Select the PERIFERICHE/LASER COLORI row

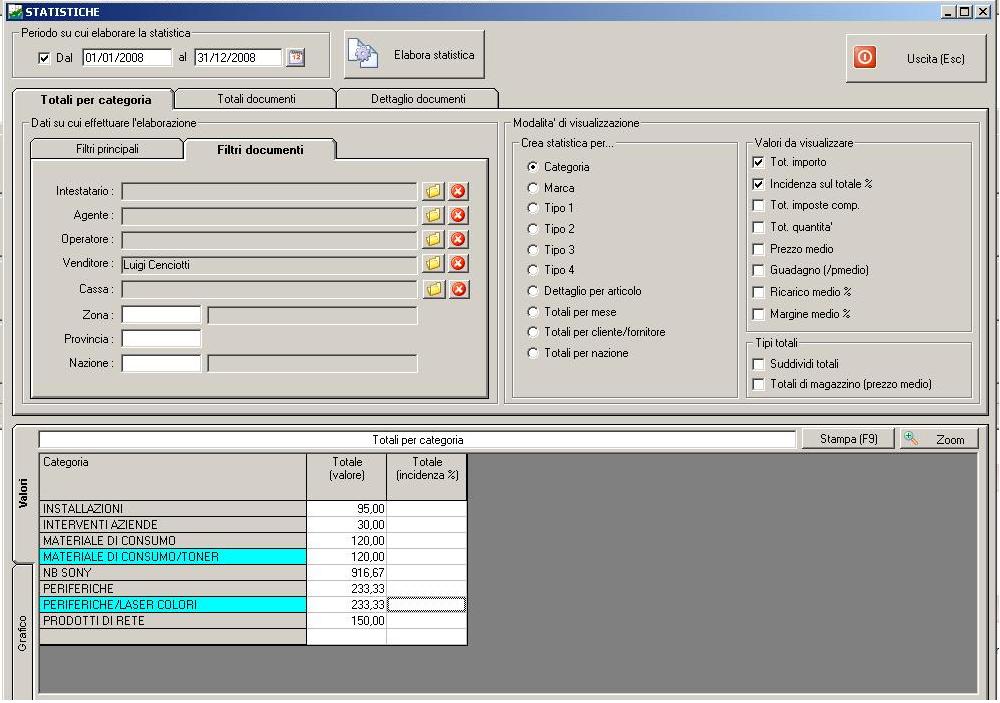click(173, 604)
